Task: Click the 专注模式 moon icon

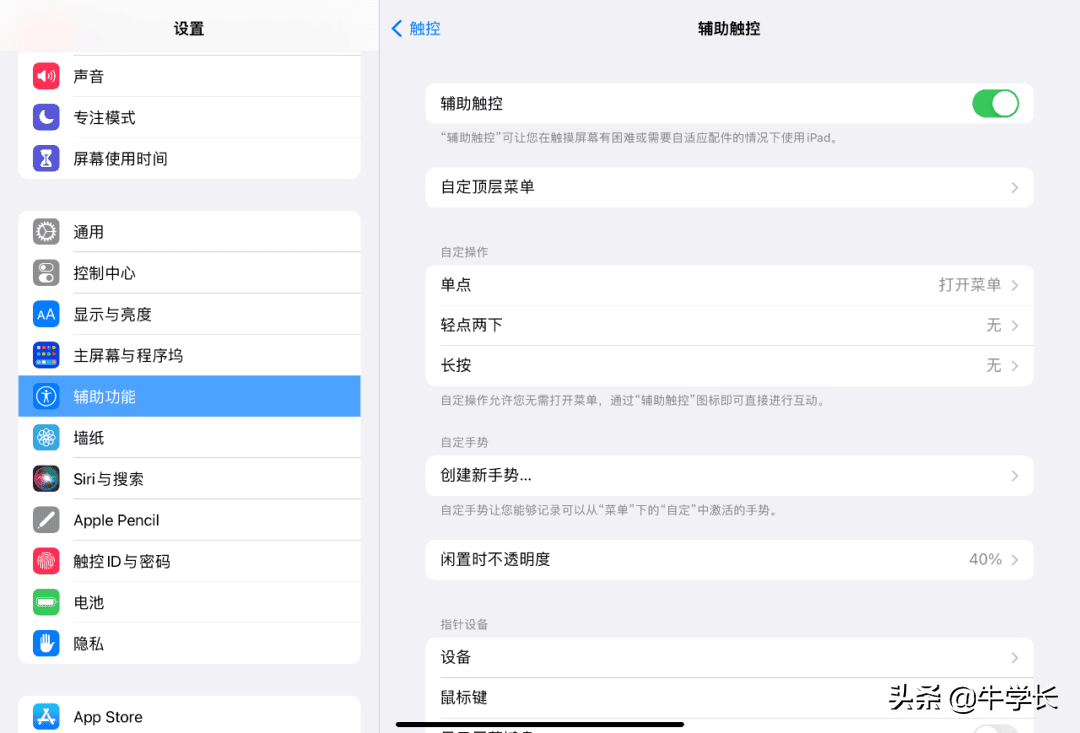Action: pos(46,117)
